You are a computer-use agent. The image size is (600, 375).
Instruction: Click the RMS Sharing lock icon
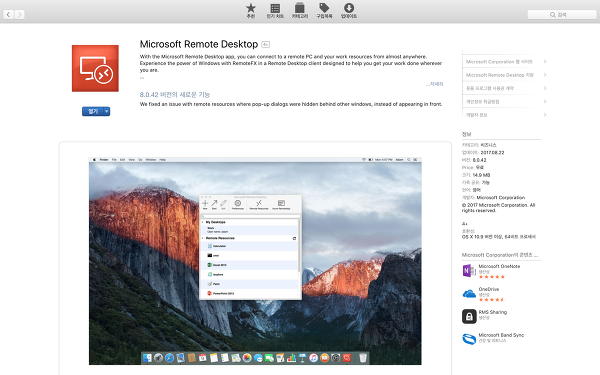[469, 316]
